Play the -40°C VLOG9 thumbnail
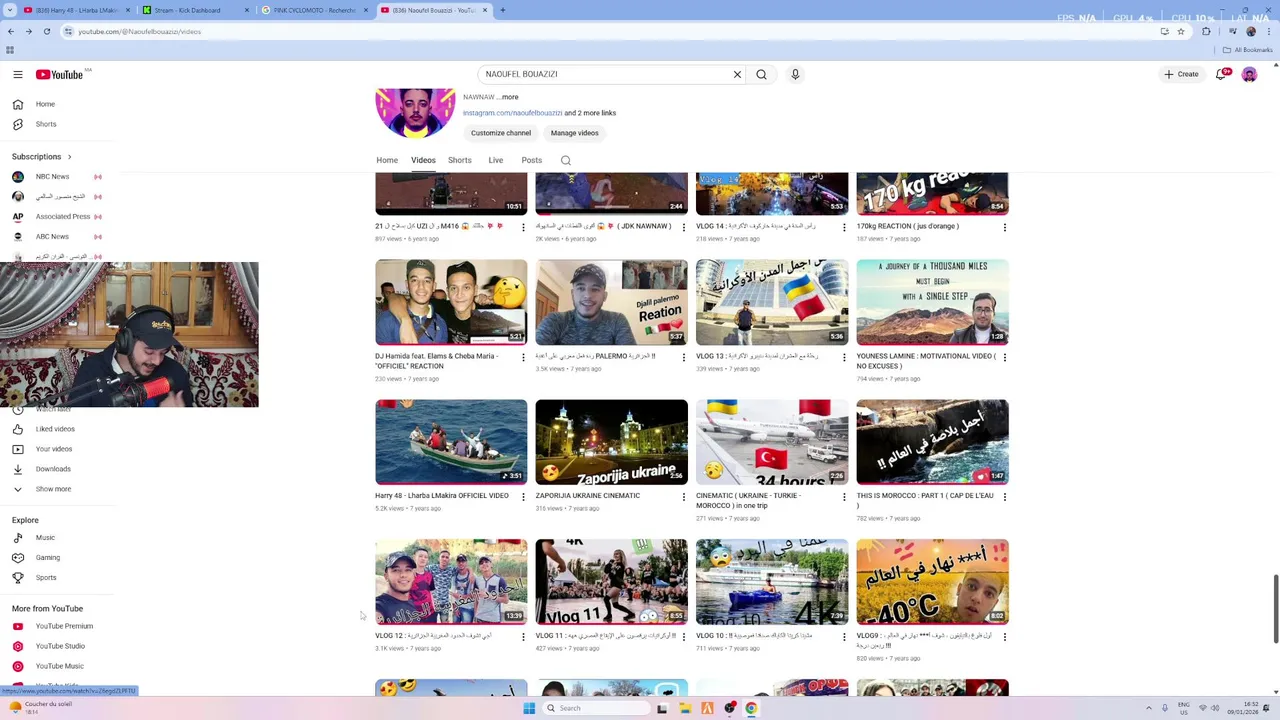Screen dimensions: 1280x720 (932, 582)
